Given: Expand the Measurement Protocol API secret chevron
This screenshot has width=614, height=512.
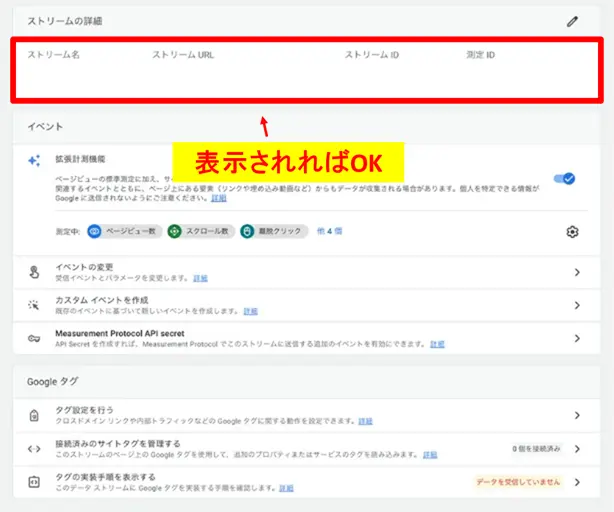Looking at the screenshot, I should tap(577, 338).
